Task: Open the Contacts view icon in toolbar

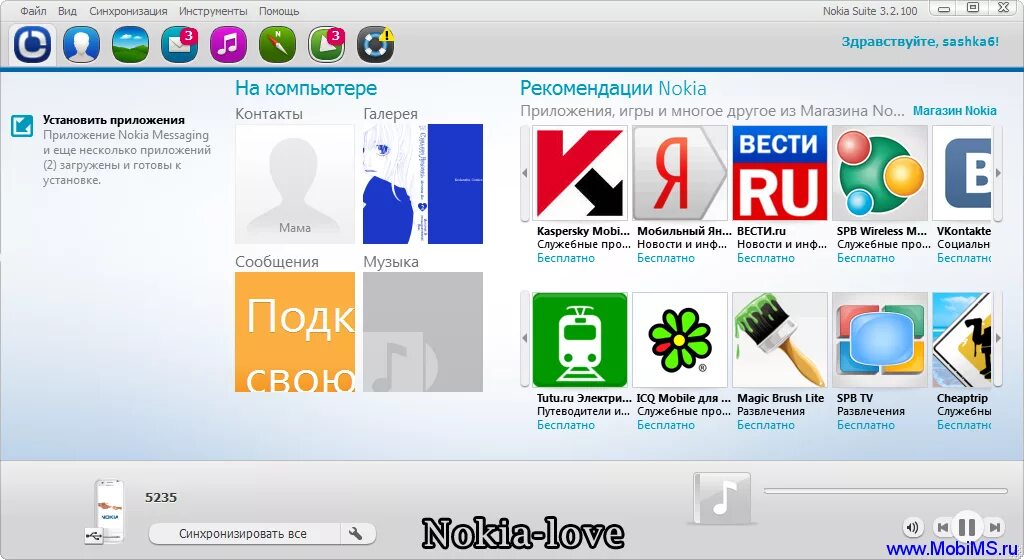Action: 82,44
